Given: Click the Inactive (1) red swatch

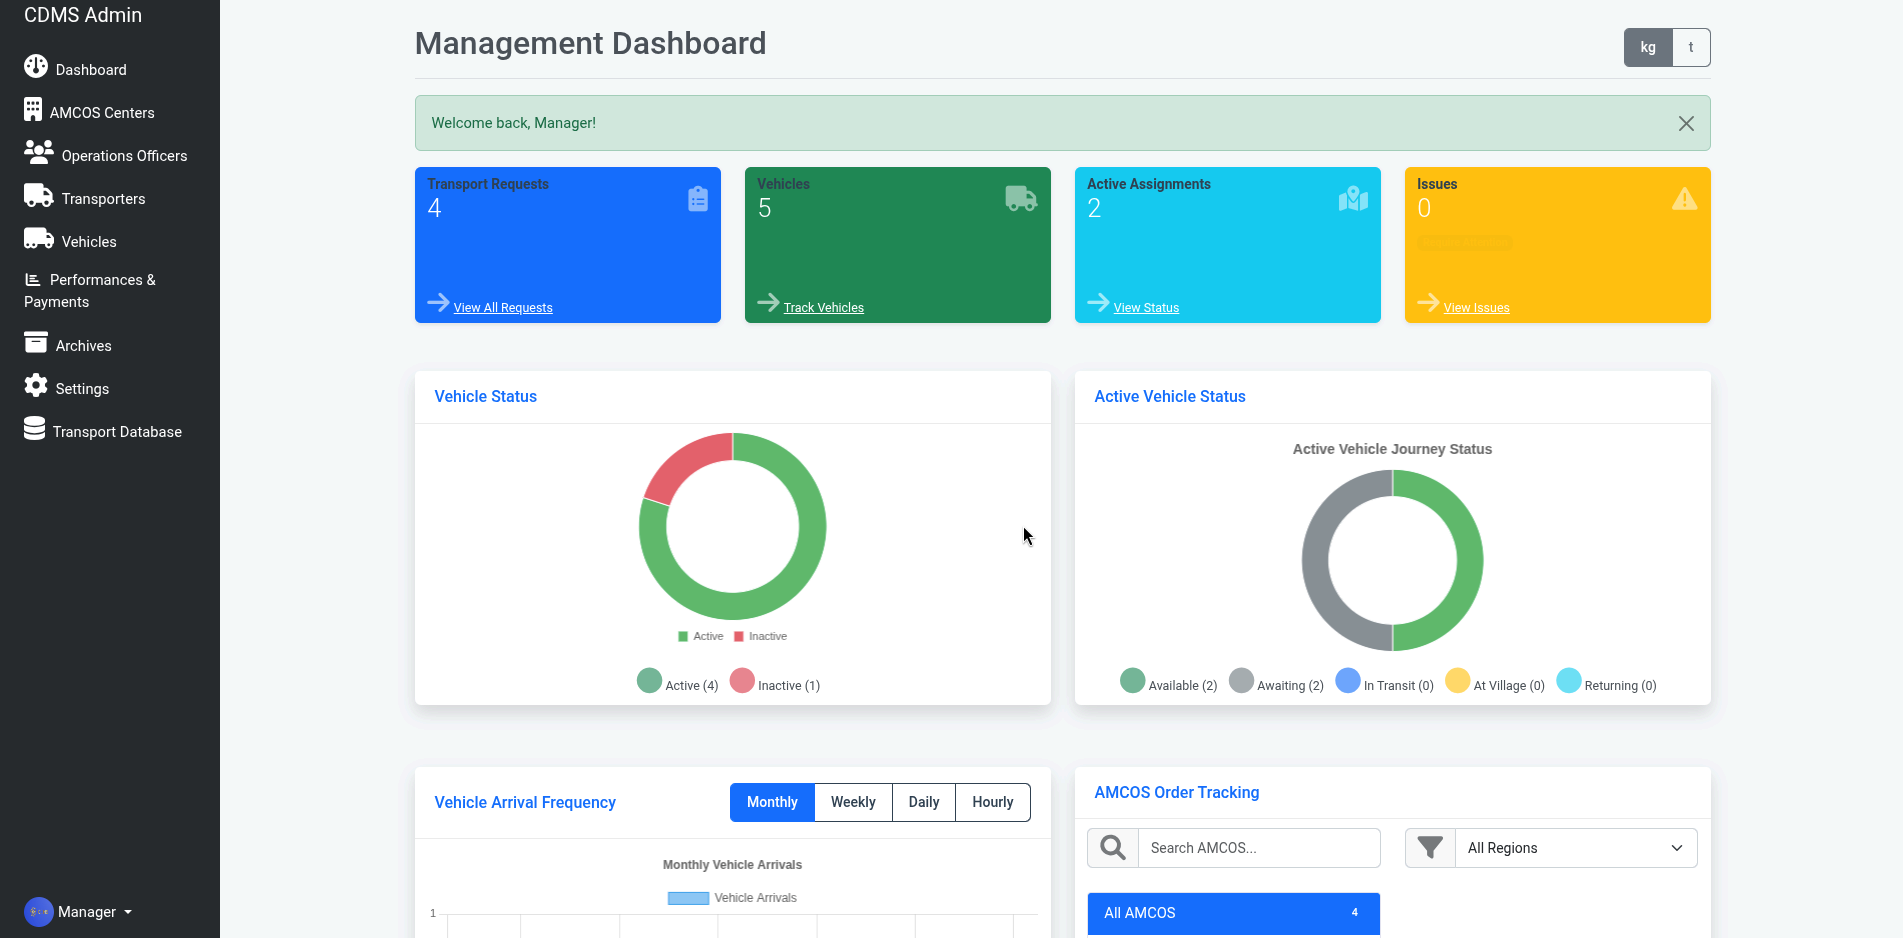Looking at the screenshot, I should pos(742,681).
